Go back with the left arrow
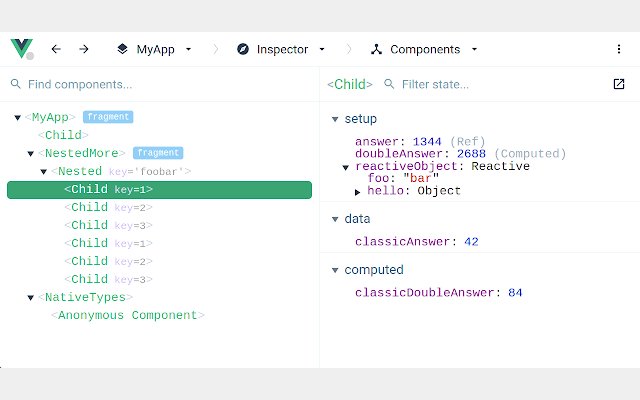Viewport: 640px width, 400px height. coord(56,49)
